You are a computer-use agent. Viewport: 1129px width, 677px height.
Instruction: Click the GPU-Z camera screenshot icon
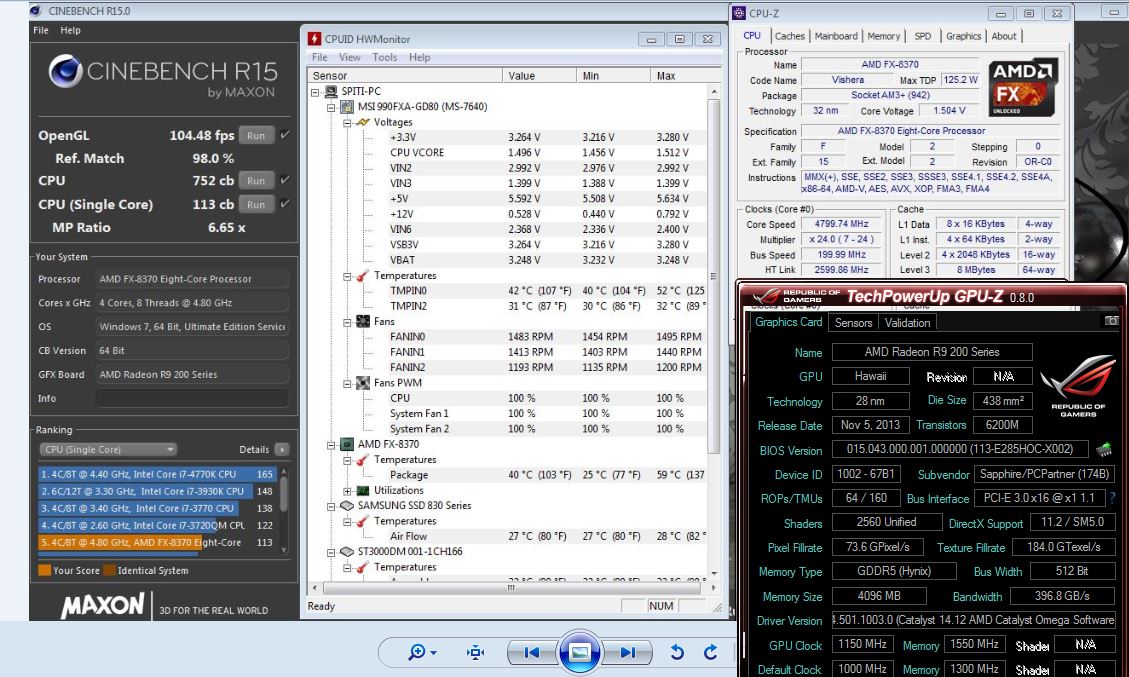tap(1112, 320)
